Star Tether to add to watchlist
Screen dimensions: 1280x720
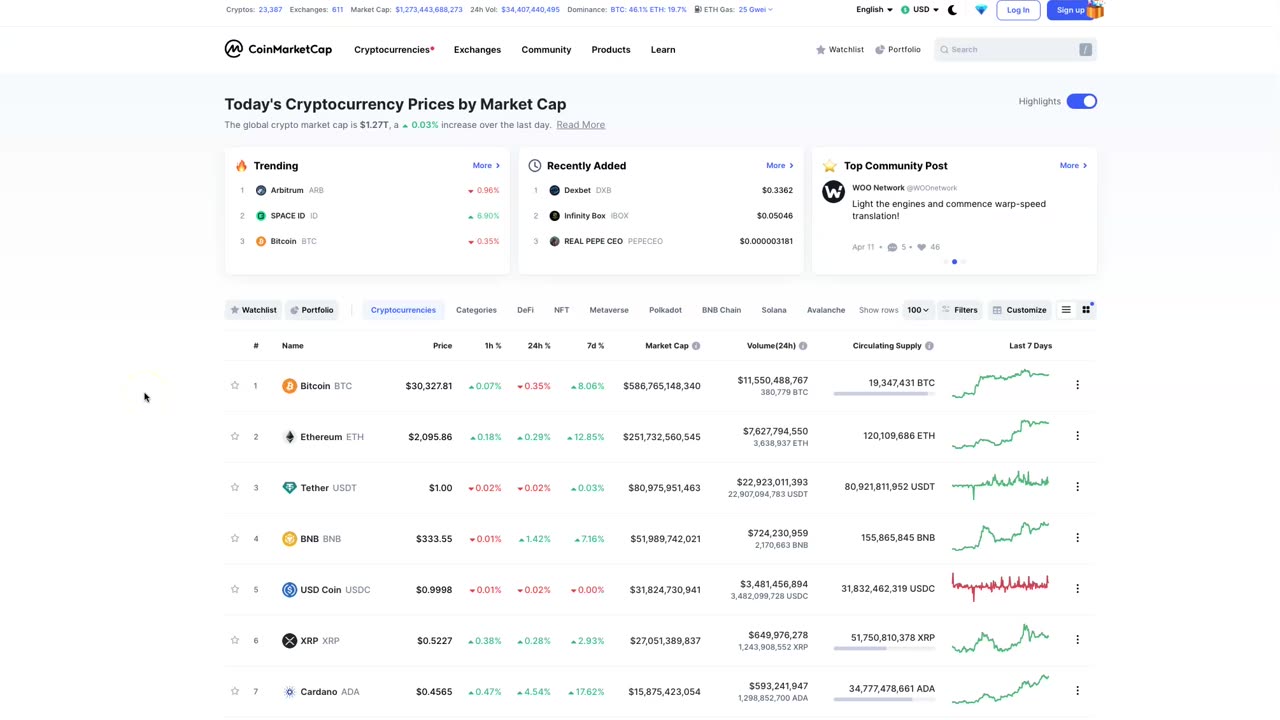coord(235,487)
